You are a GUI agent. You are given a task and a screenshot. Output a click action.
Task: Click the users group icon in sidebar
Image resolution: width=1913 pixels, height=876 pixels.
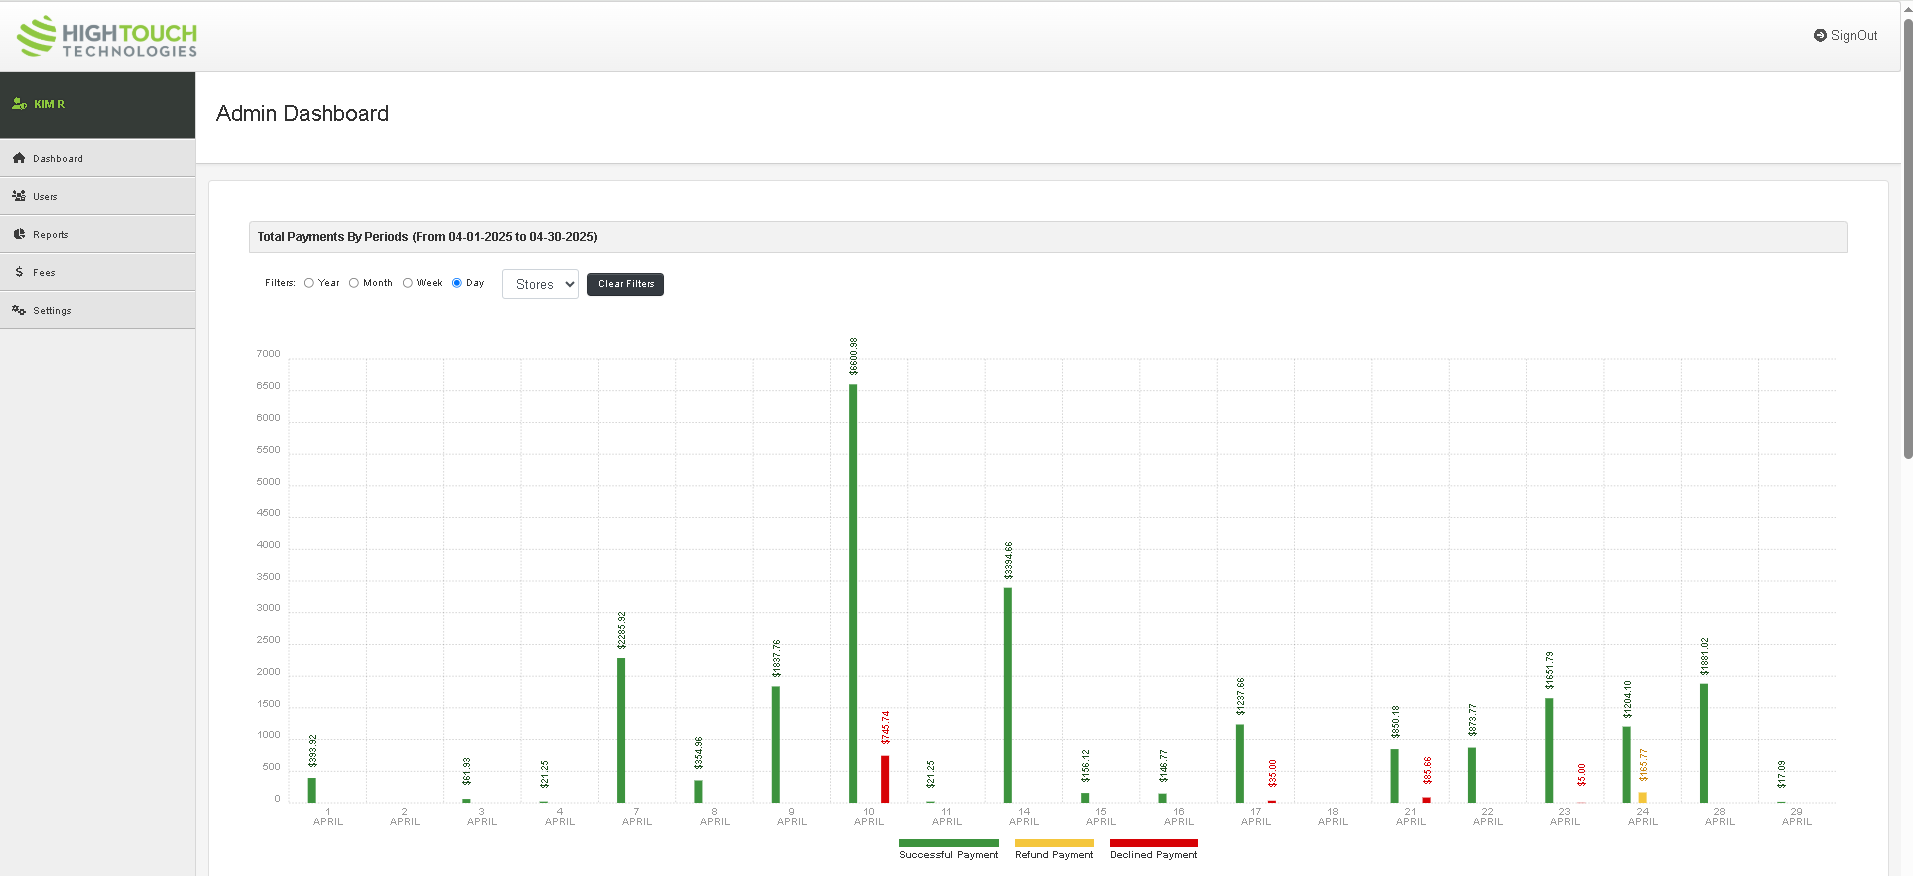point(19,196)
